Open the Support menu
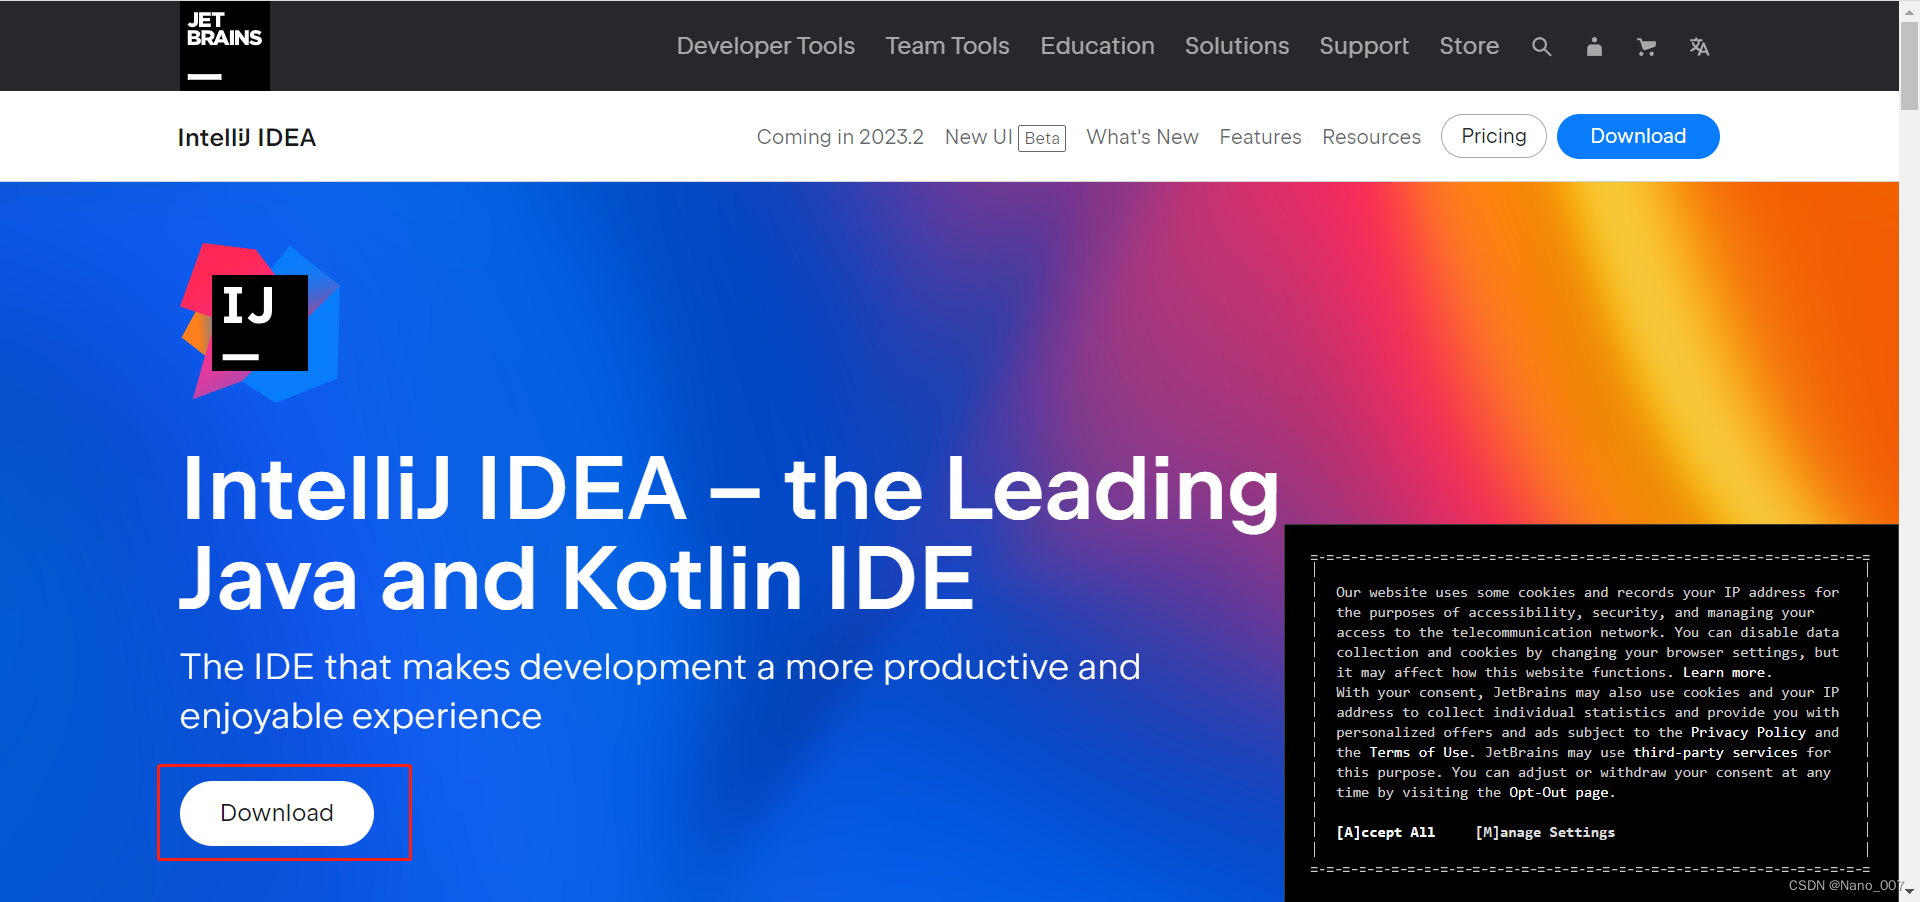The image size is (1920, 902). click(x=1364, y=46)
